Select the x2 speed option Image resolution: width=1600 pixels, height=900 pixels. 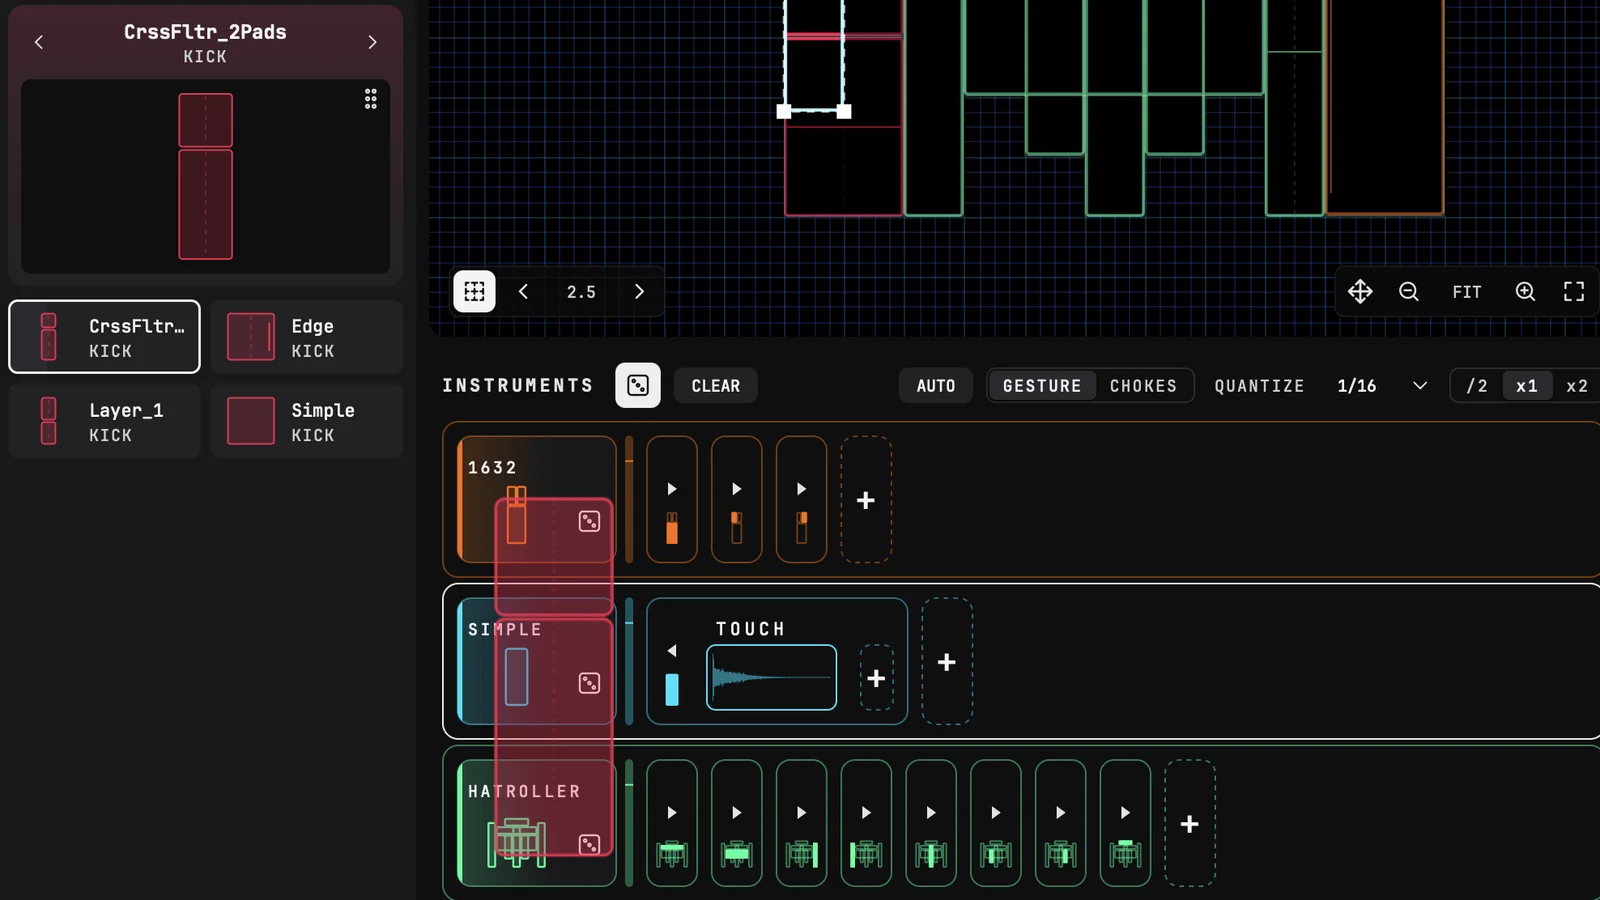tap(1577, 386)
